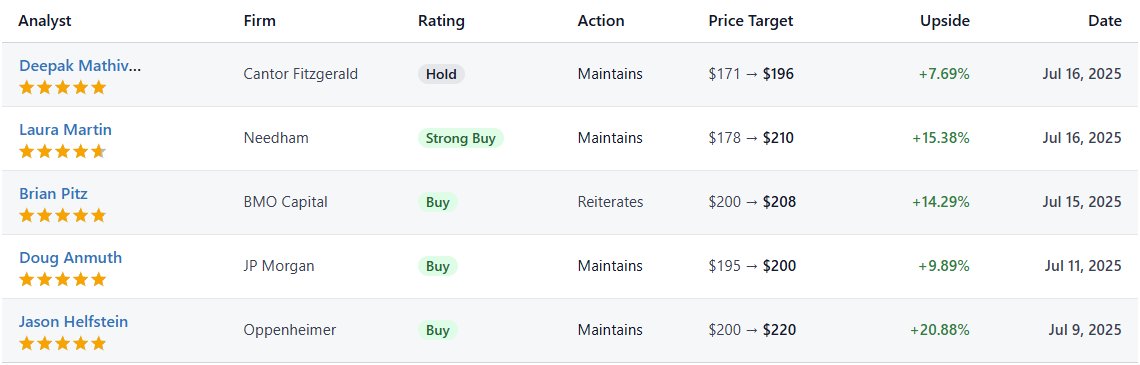The width and height of the screenshot is (1140, 365).
Task: Open Brian Pitz analyst profile
Action: click(53, 194)
